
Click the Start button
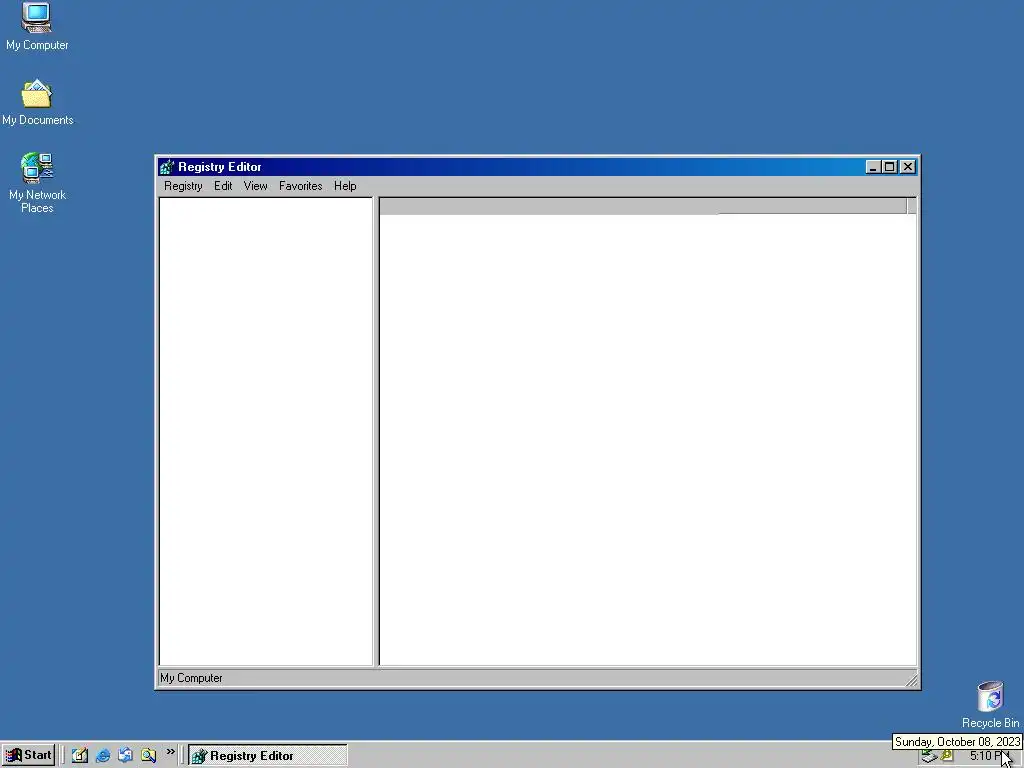28,756
